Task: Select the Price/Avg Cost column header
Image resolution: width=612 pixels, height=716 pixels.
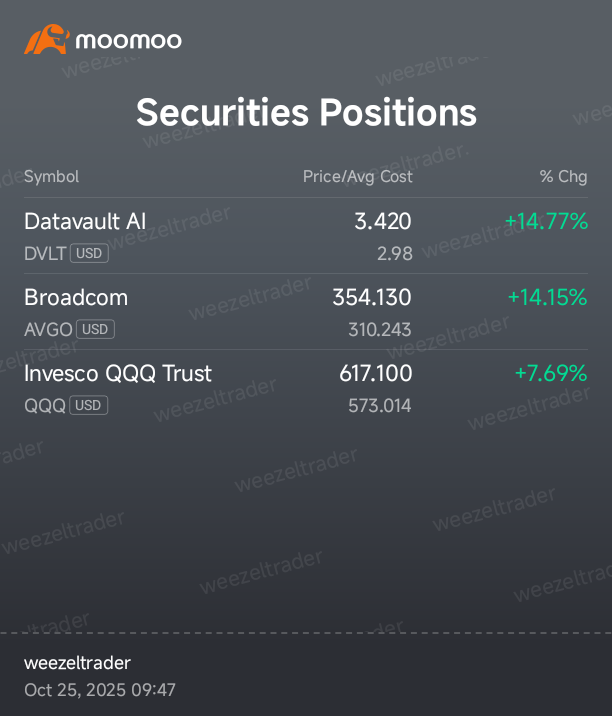Action: click(358, 177)
